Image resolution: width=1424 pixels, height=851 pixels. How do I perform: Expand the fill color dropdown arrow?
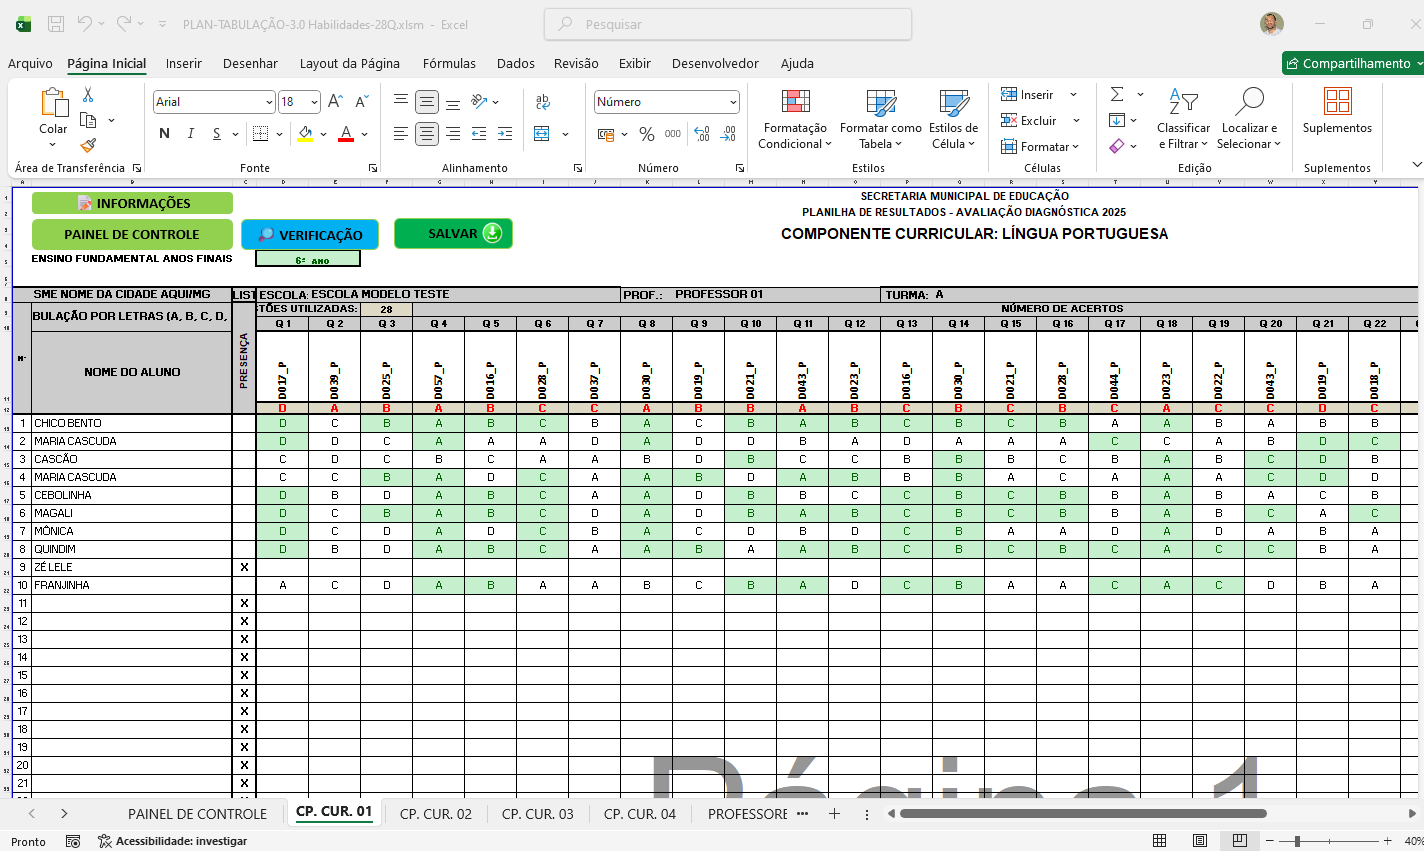tap(323, 134)
